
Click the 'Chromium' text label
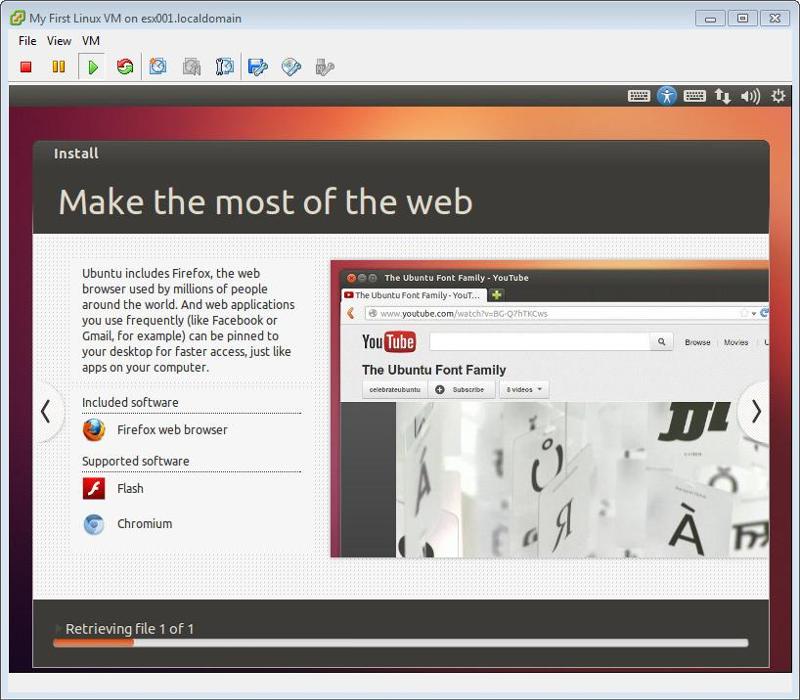coord(144,524)
